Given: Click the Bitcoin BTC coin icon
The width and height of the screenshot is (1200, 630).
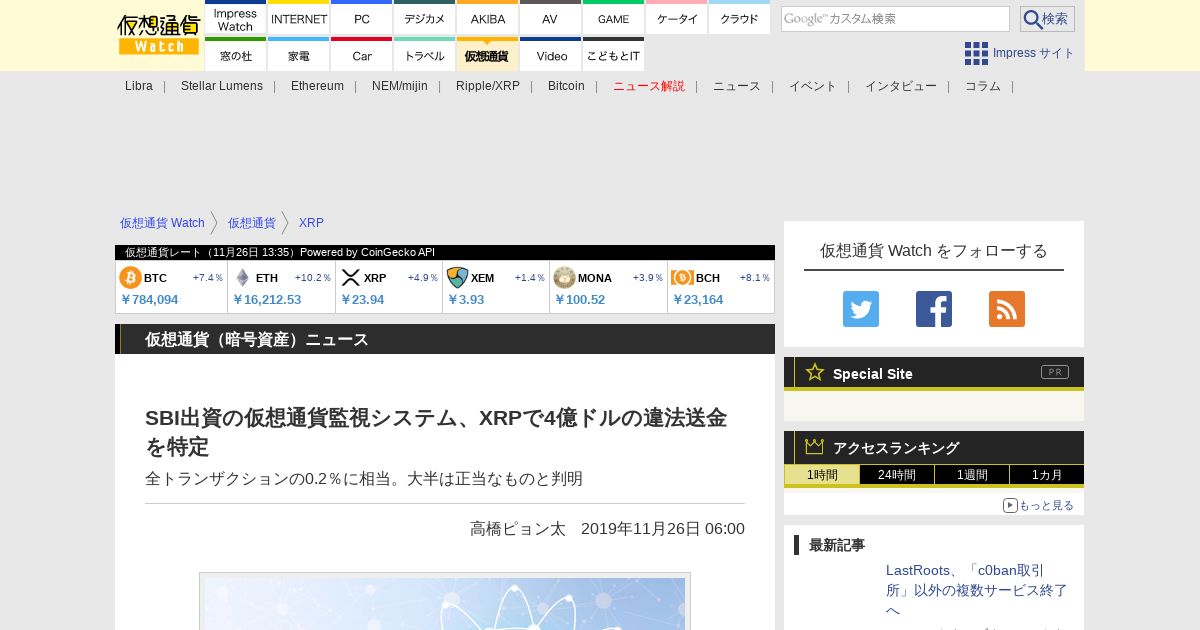Looking at the screenshot, I should click(x=130, y=277).
